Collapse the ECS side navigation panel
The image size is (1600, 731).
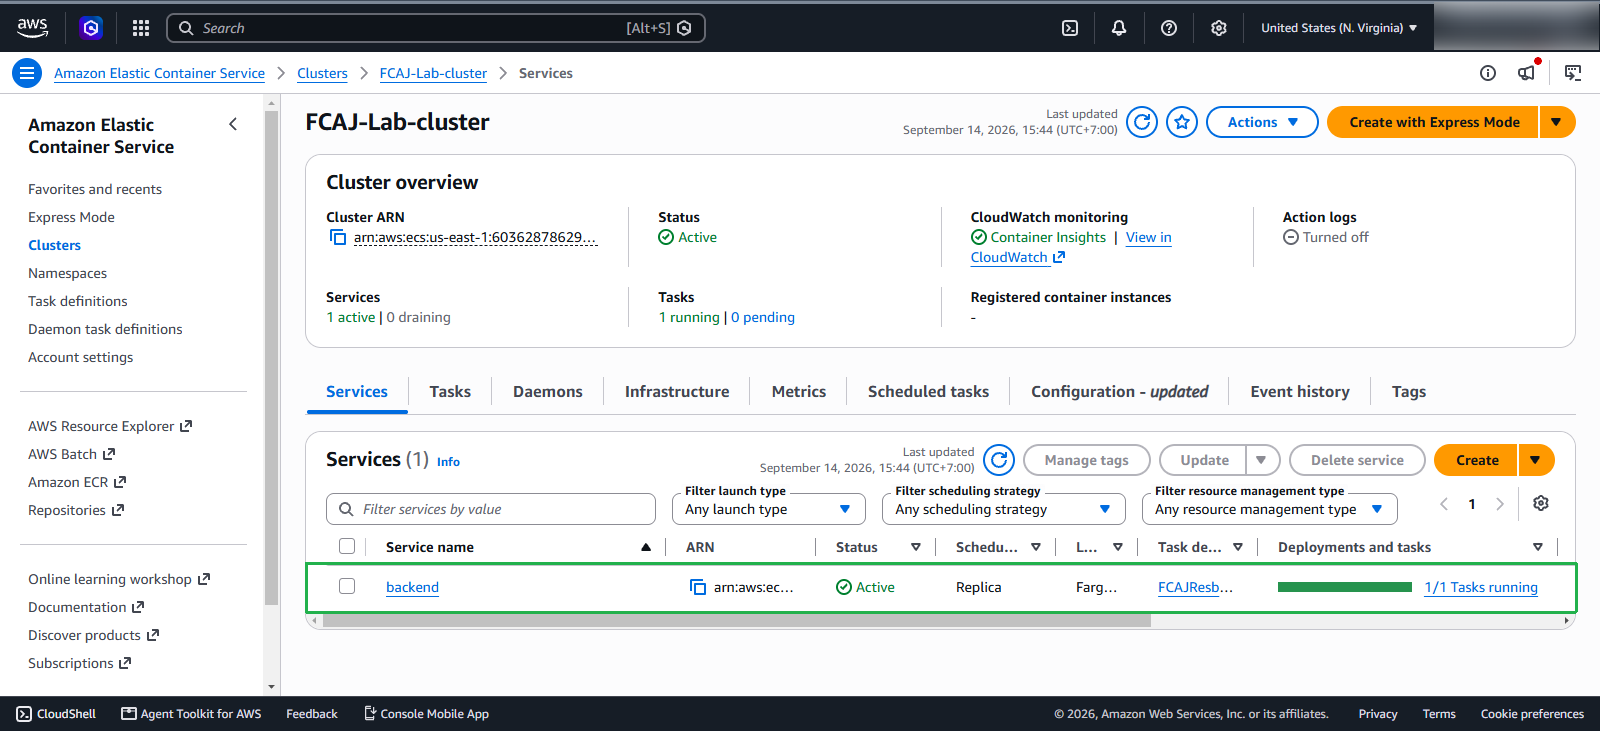click(233, 124)
